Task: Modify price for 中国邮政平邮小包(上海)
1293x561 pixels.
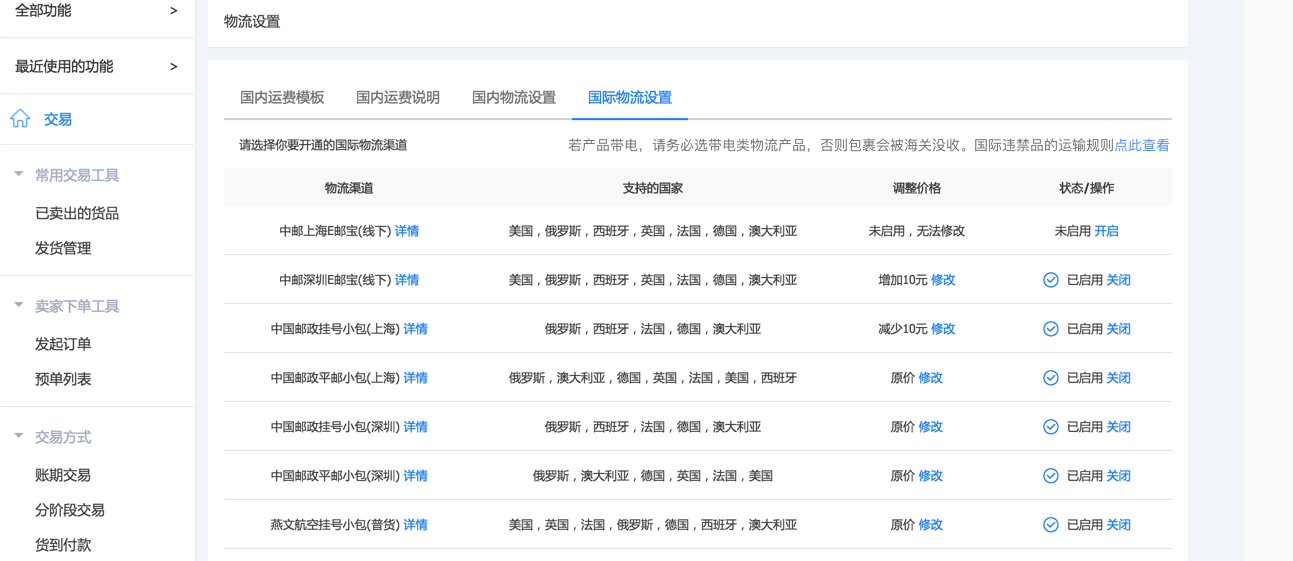Action: click(x=931, y=378)
